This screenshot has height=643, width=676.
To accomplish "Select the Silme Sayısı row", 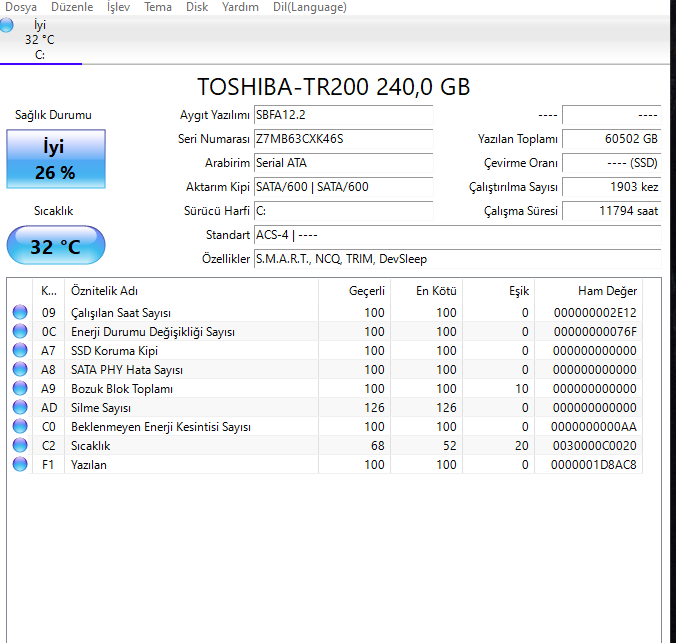I will pos(325,407).
